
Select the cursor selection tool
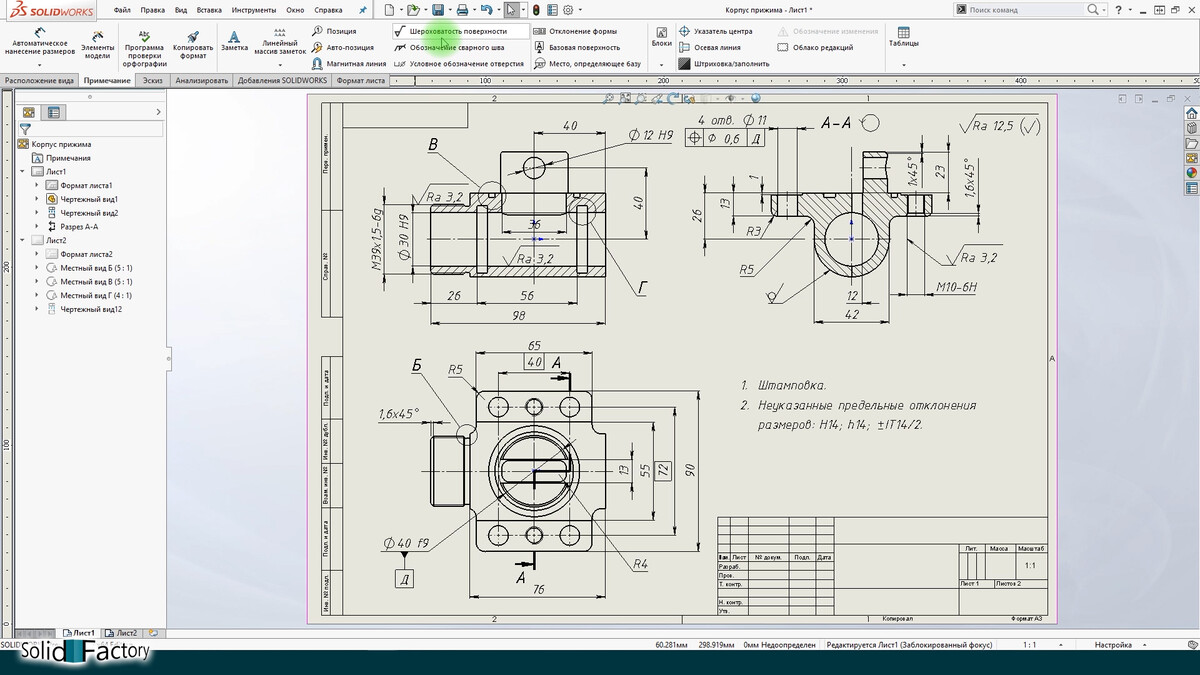pyautogui.click(x=511, y=9)
